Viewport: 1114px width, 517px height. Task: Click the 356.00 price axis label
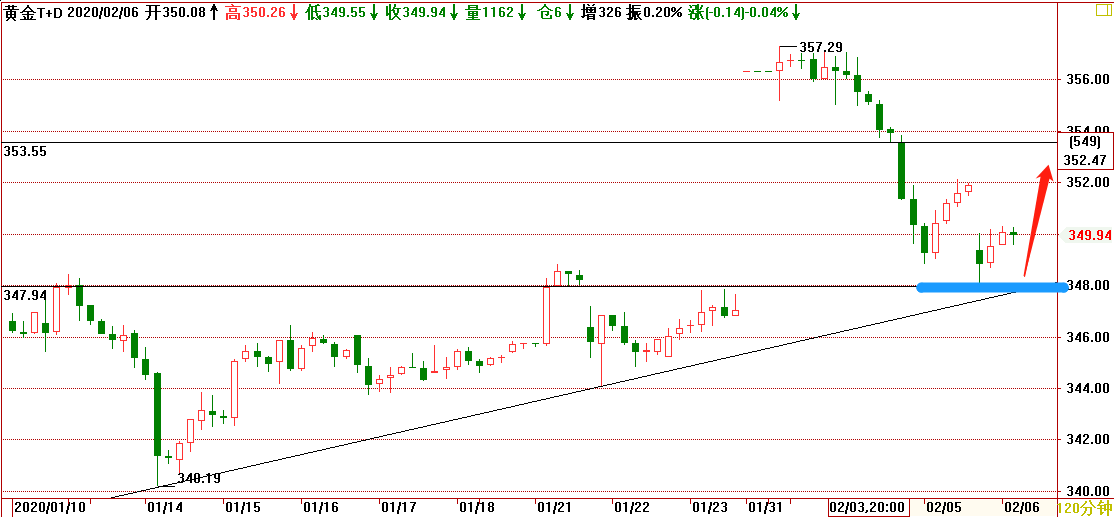tap(1086, 79)
